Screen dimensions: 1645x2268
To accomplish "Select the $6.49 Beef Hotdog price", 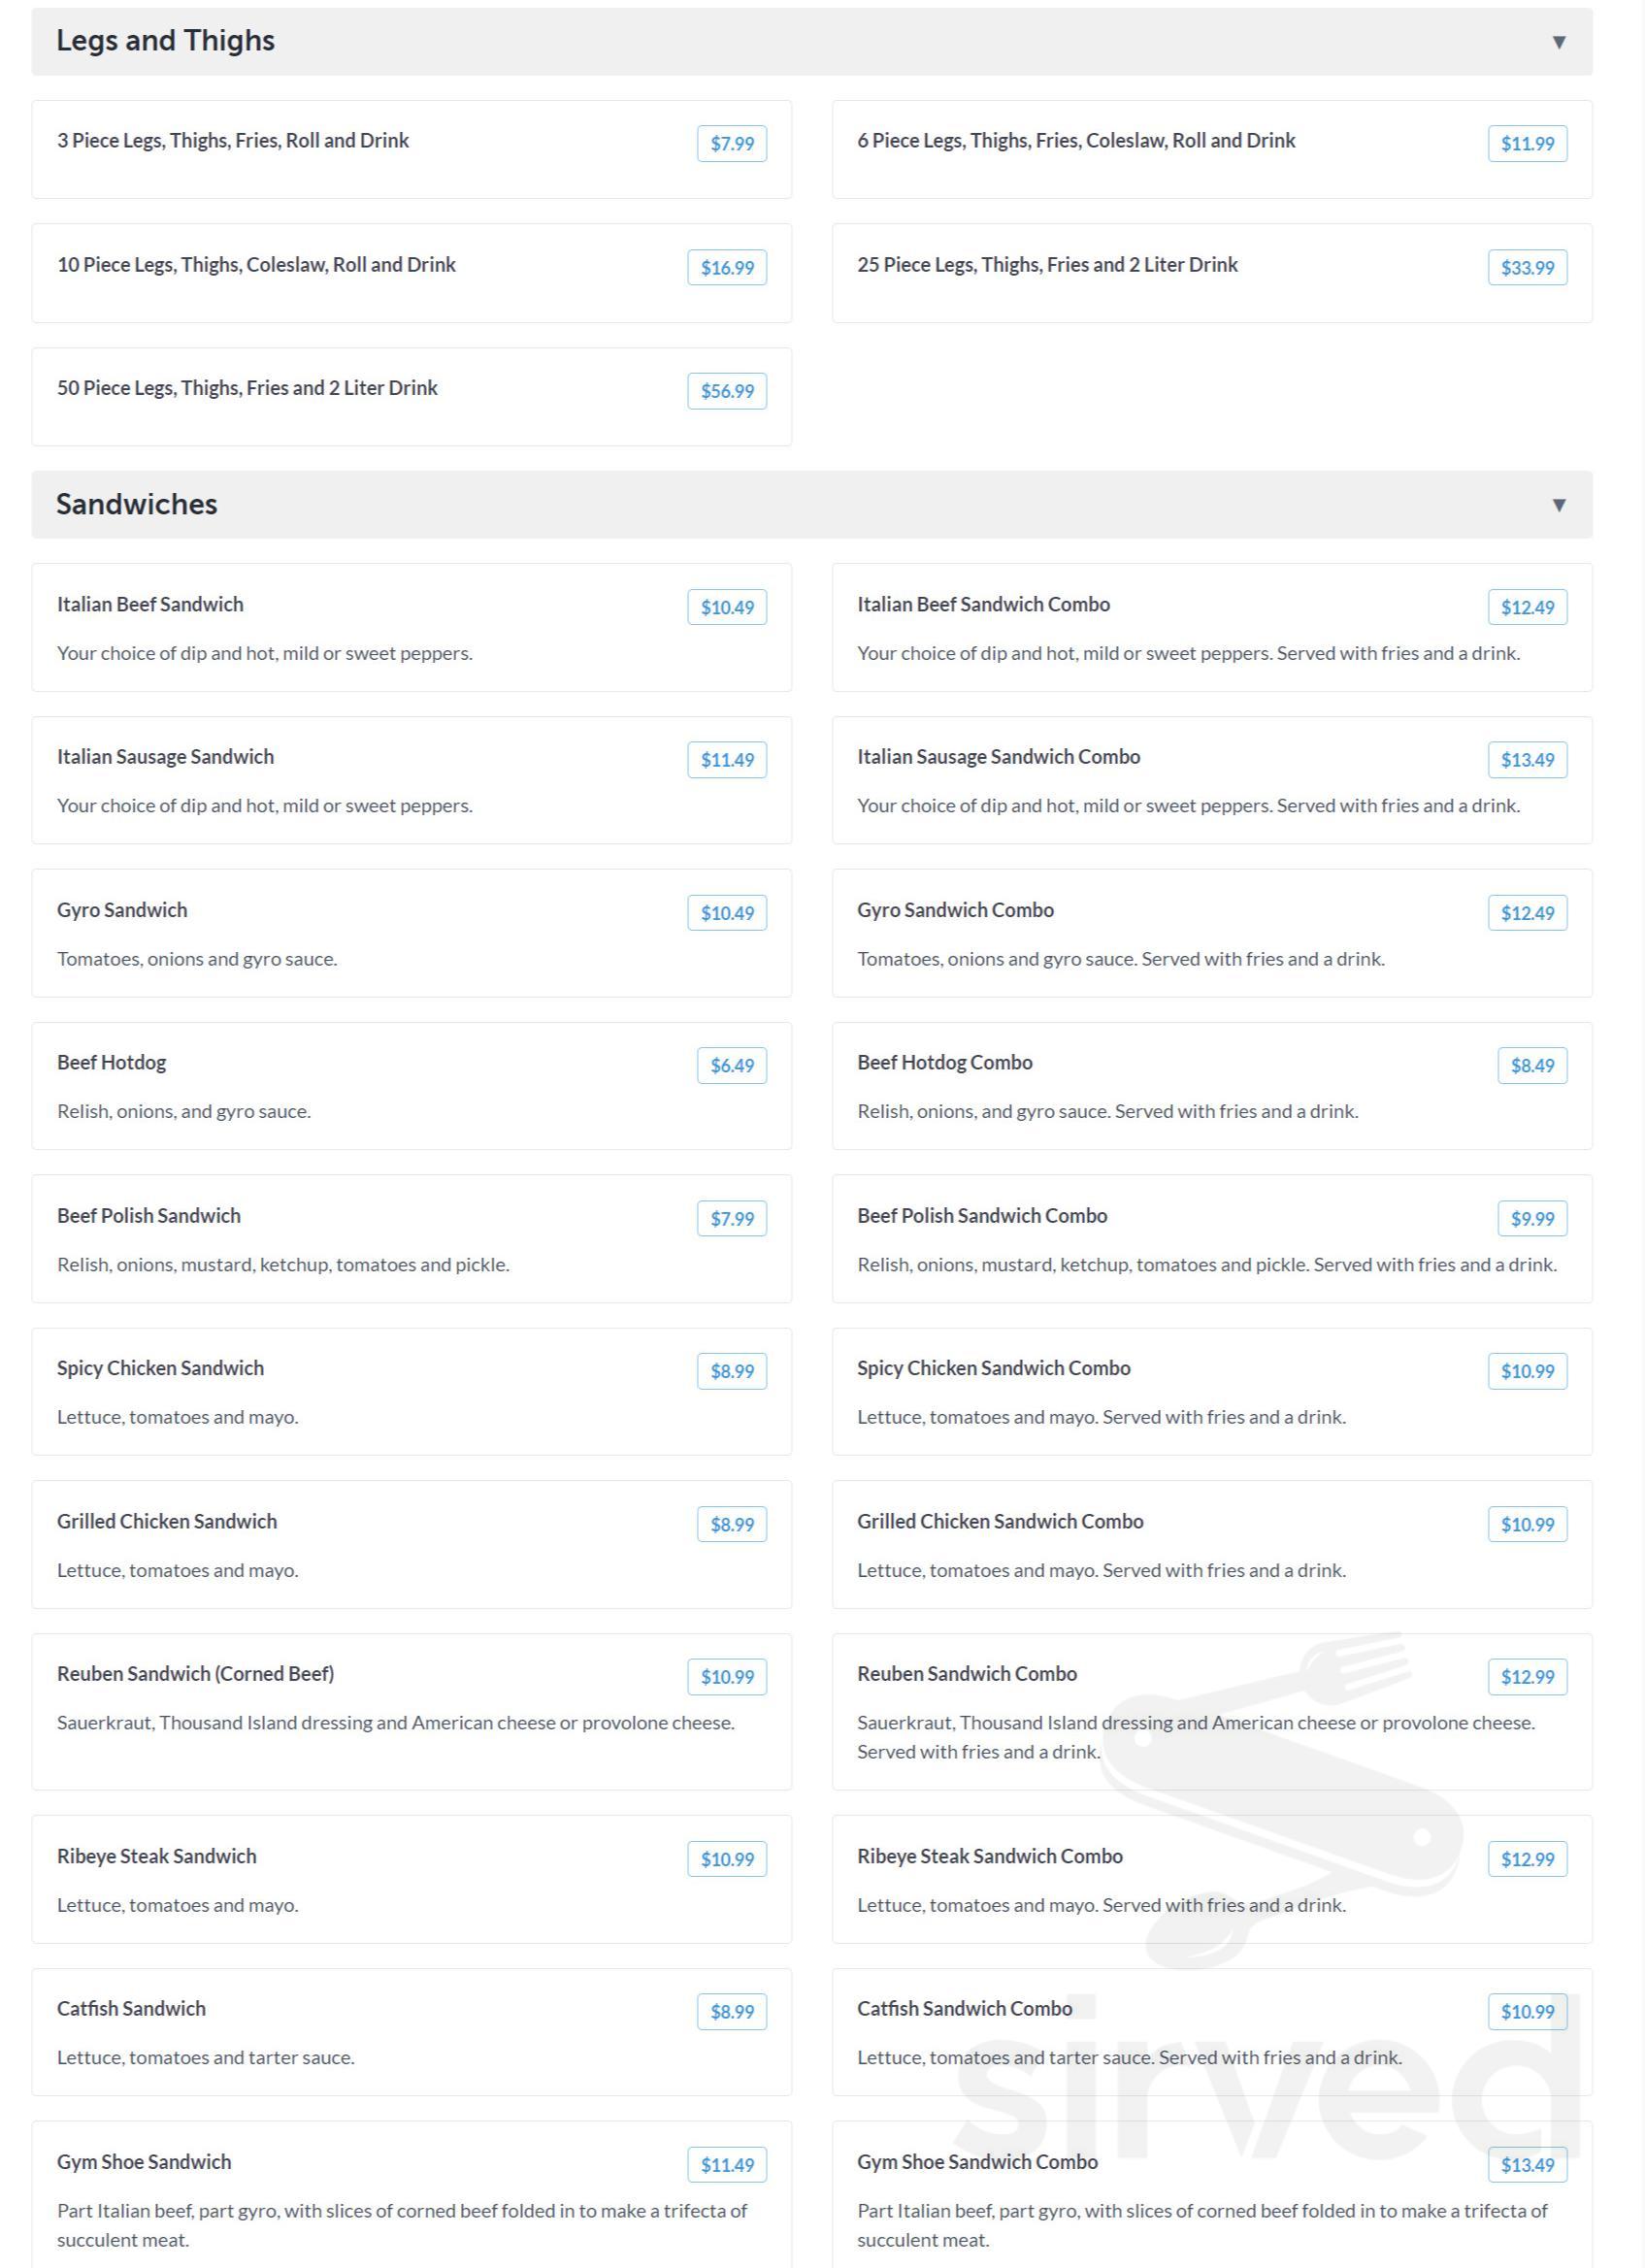I will 732,1065.
